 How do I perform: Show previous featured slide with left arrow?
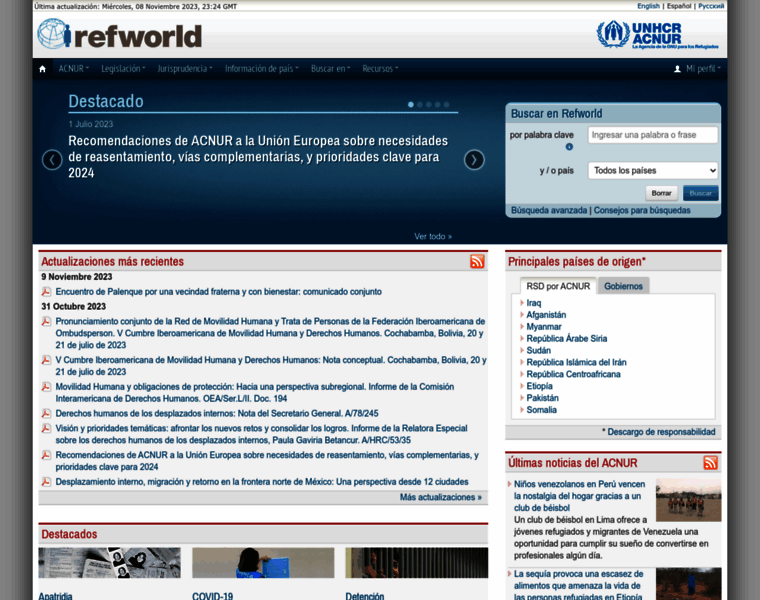tap(52, 160)
